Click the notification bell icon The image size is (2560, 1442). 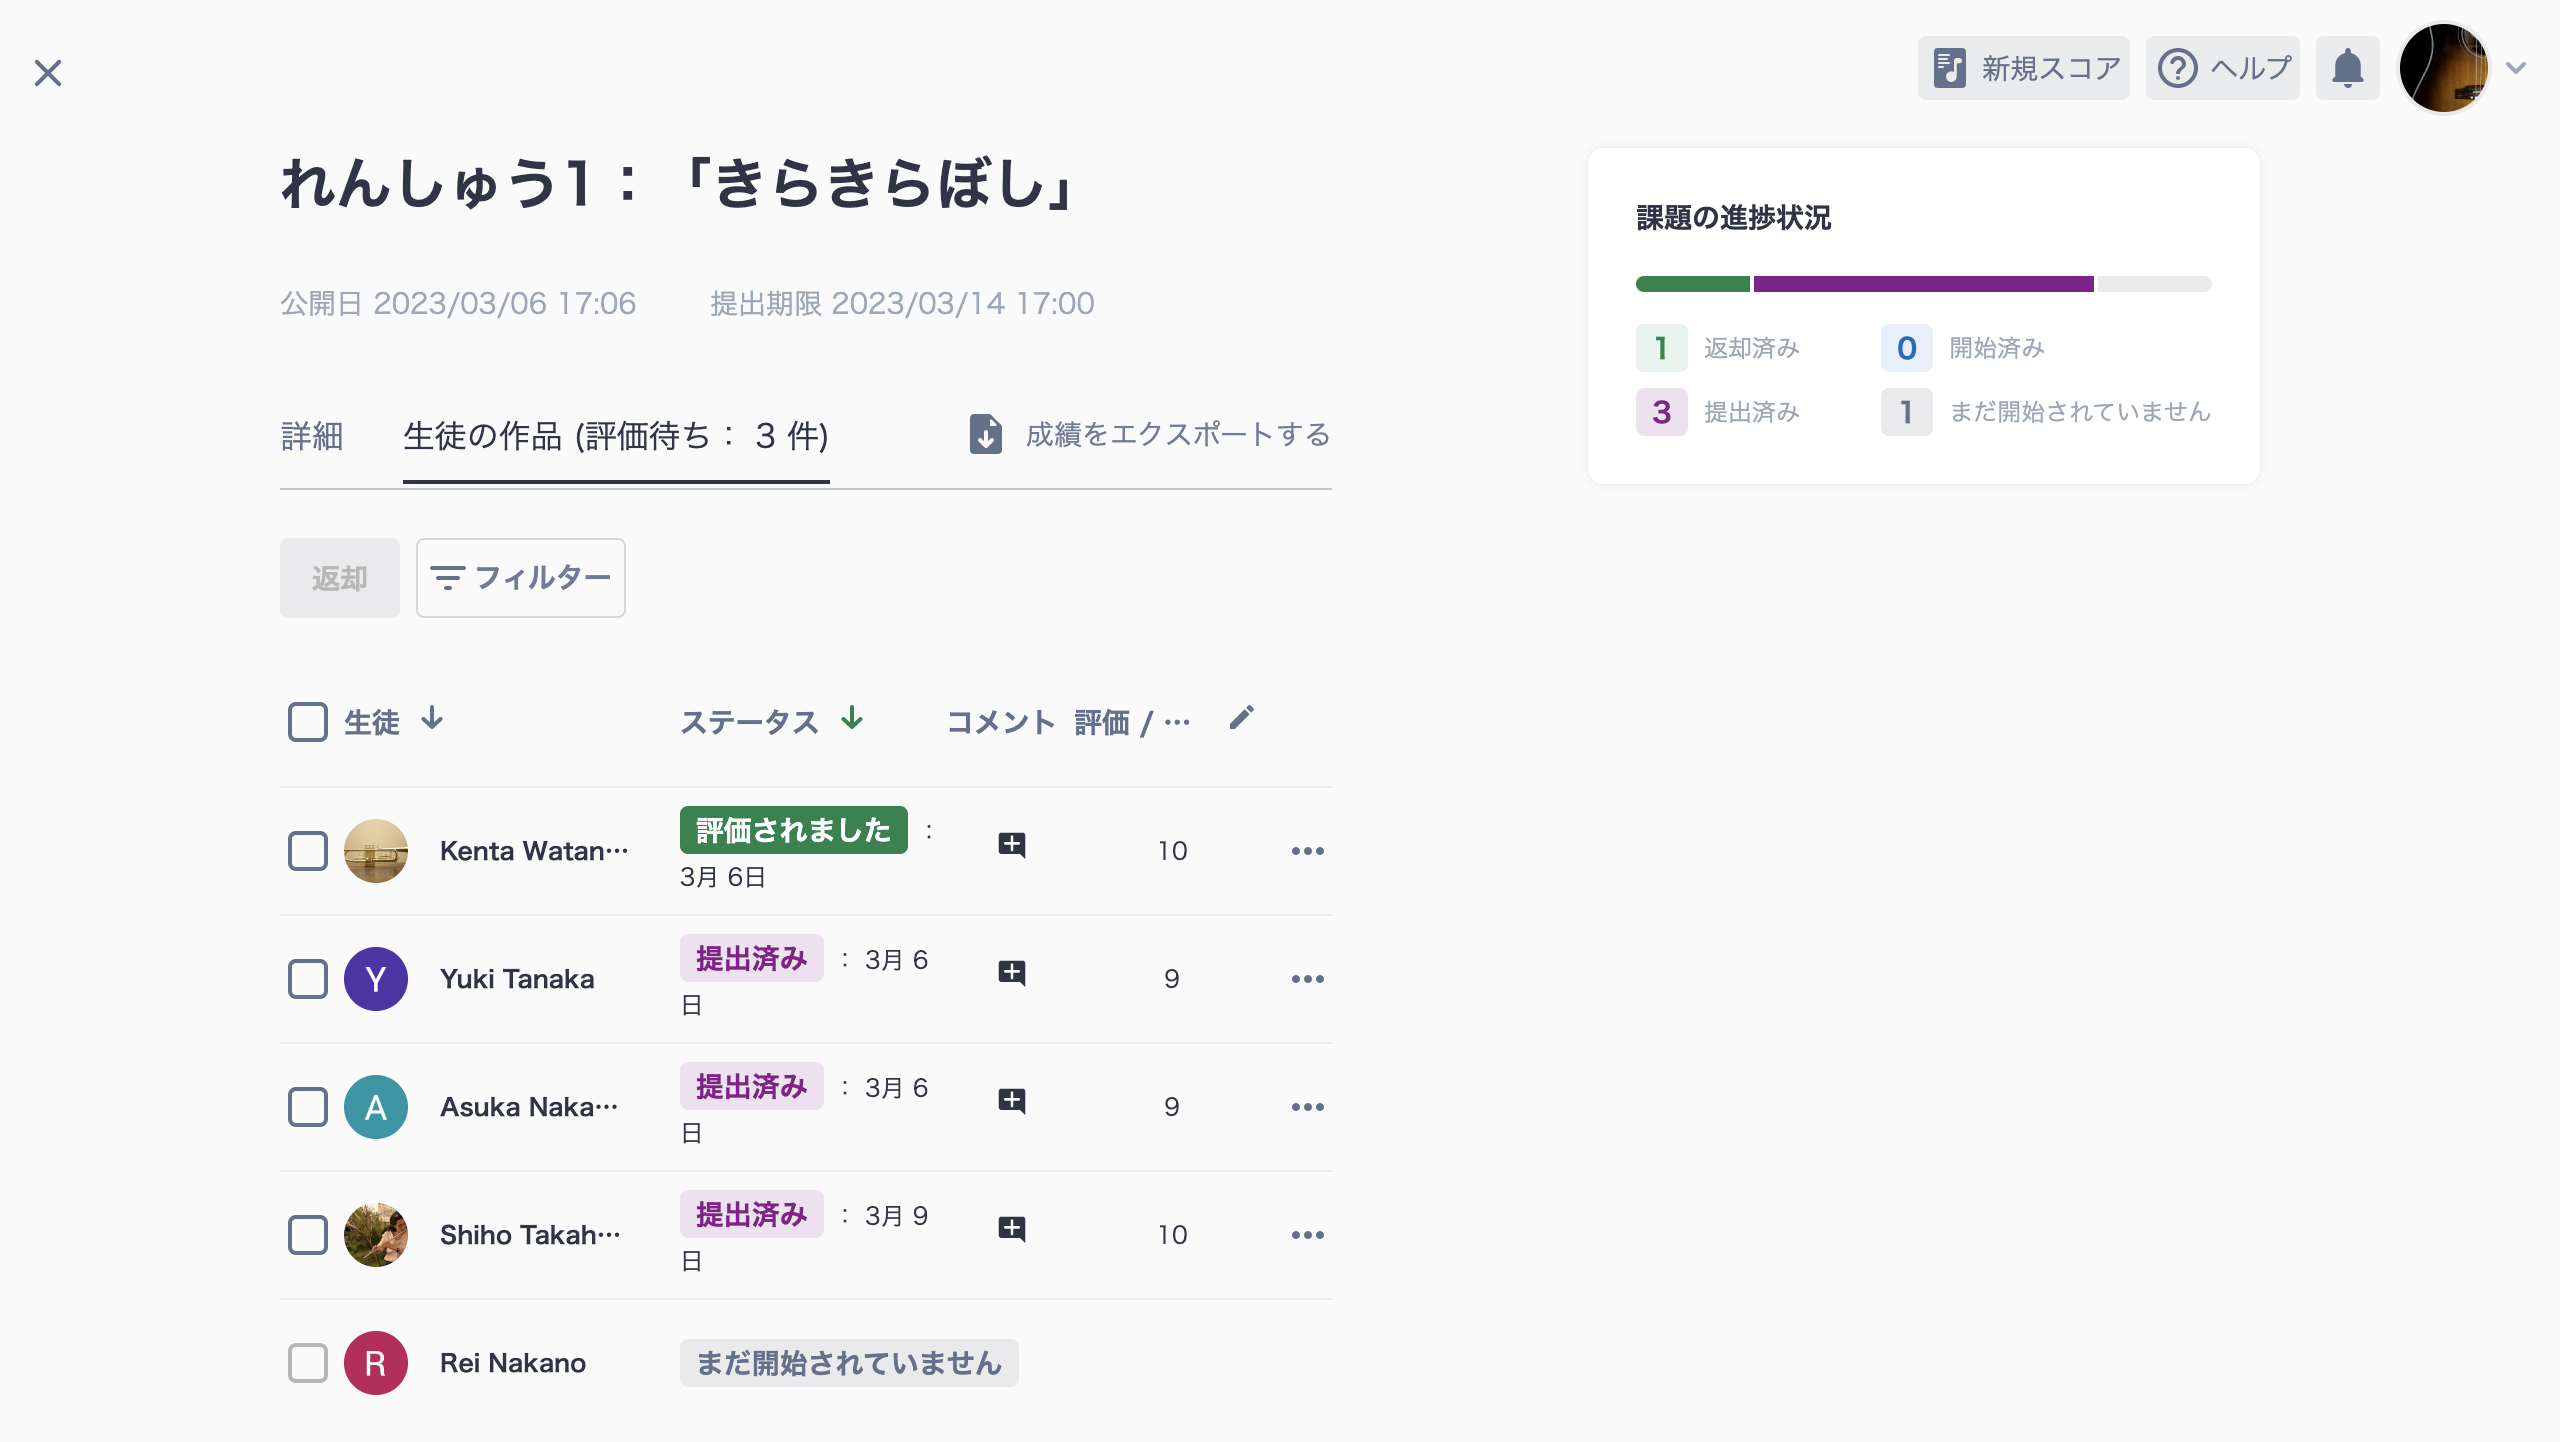(2348, 68)
